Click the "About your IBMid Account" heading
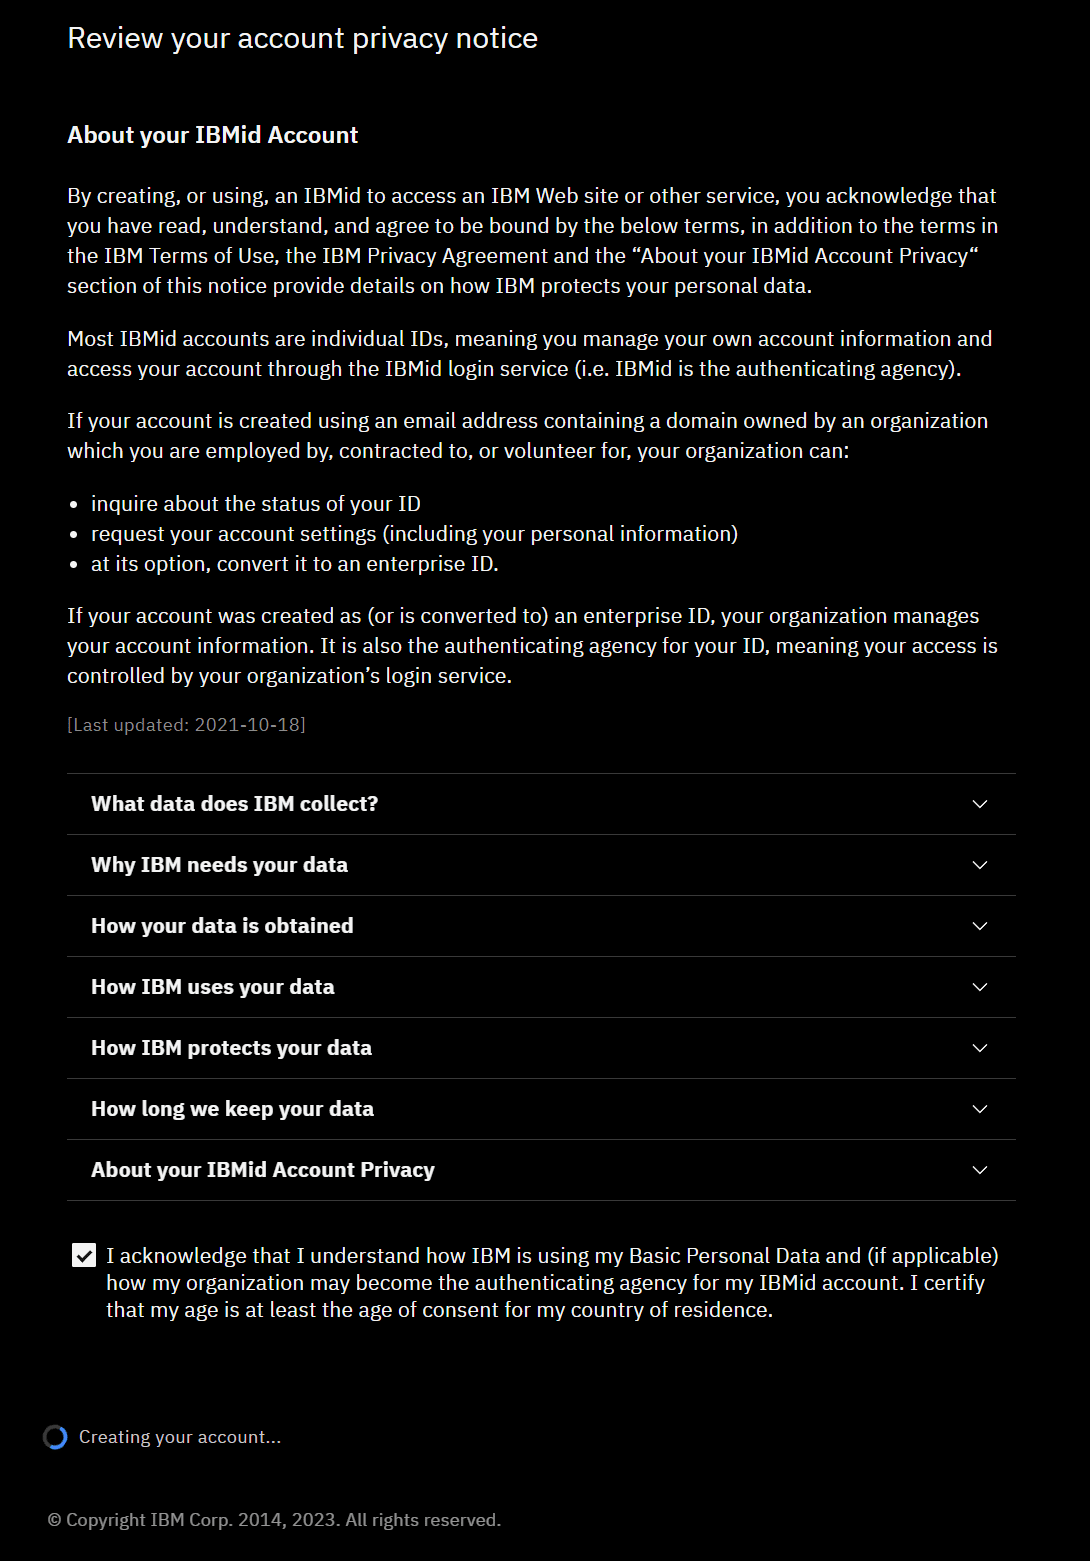The height and width of the screenshot is (1561, 1090). point(212,135)
